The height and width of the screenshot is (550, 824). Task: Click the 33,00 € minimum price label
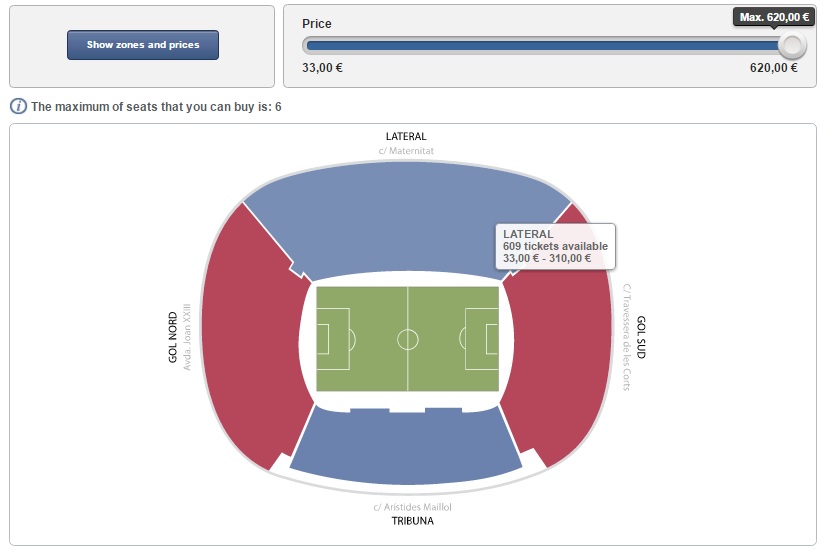pyautogui.click(x=322, y=68)
